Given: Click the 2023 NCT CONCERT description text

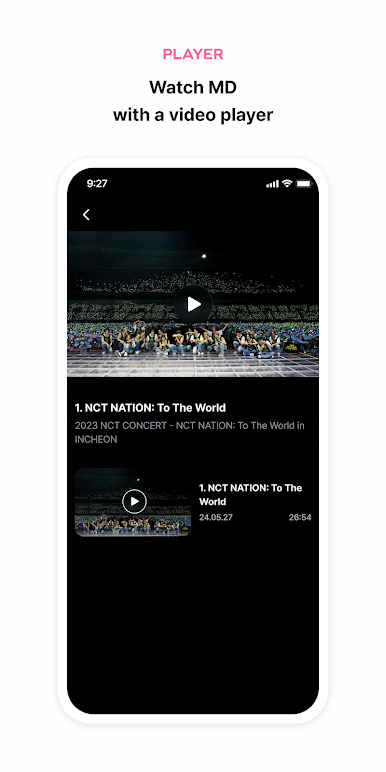Looking at the screenshot, I should coord(190,432).
